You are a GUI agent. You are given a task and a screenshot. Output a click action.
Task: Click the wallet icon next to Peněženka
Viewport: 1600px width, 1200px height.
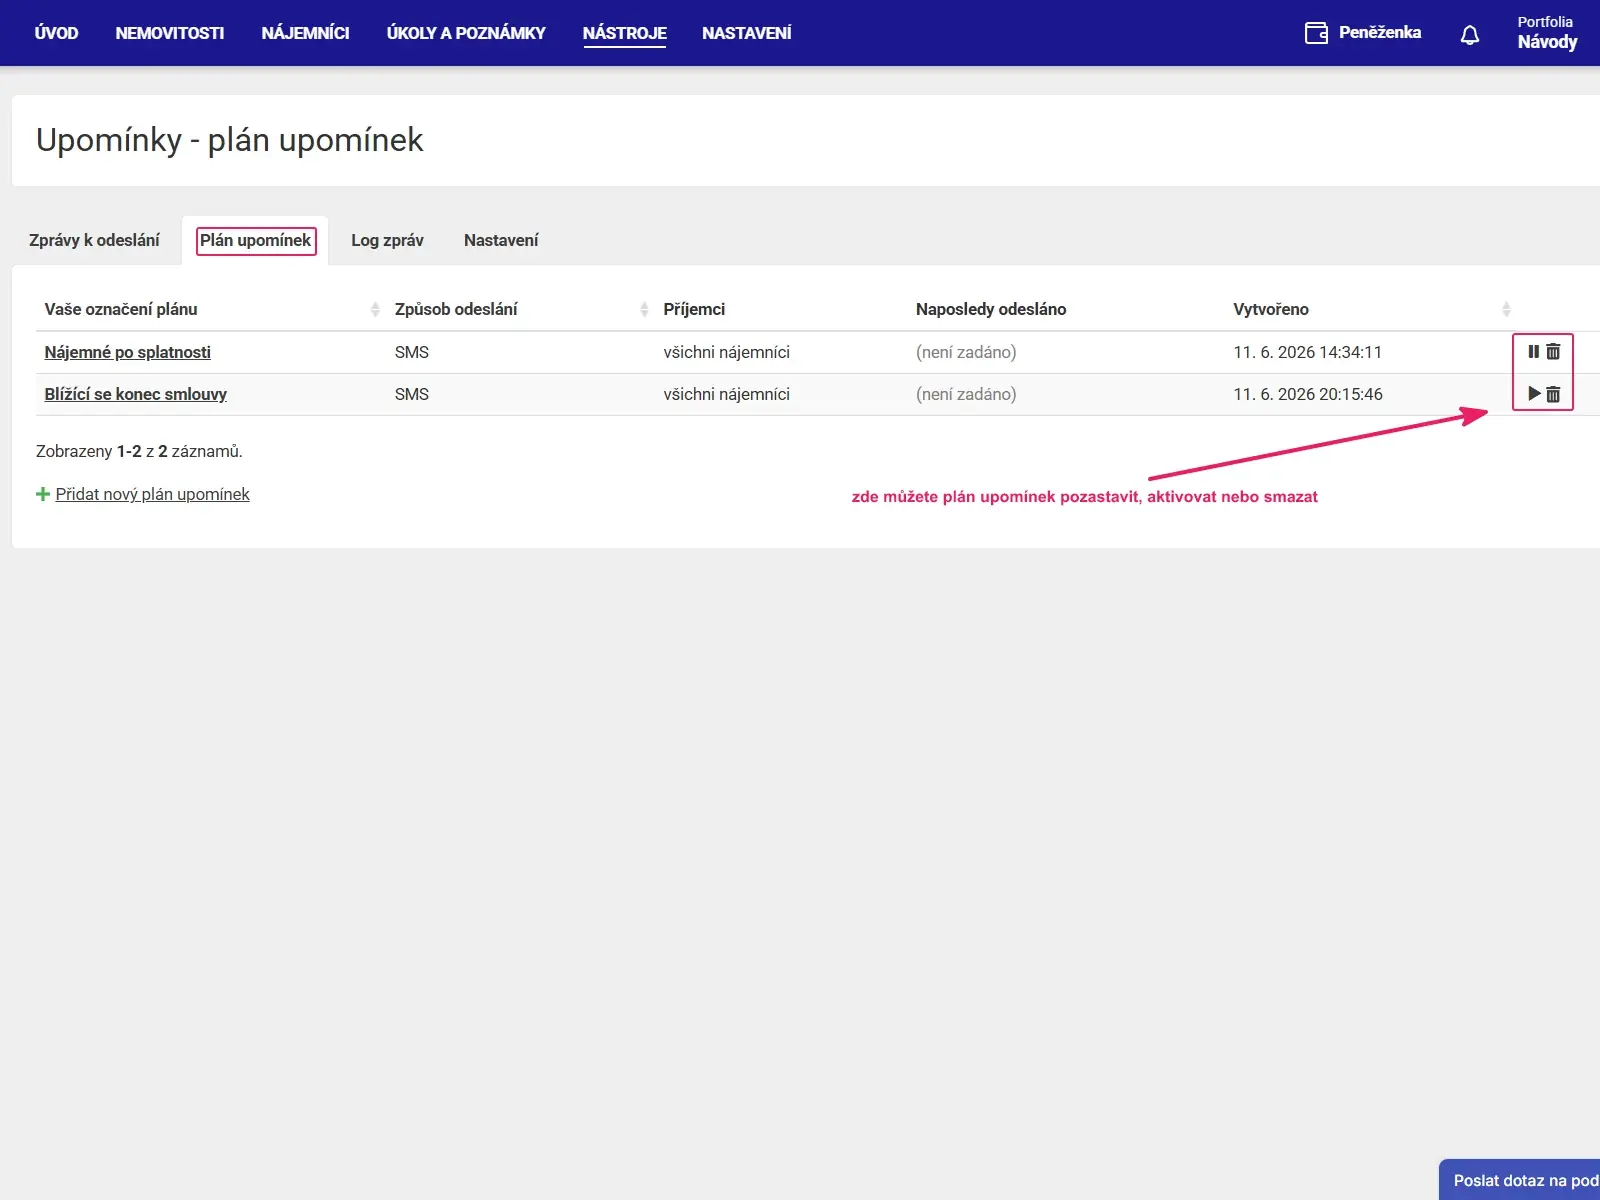click(x=1316, y=33)
